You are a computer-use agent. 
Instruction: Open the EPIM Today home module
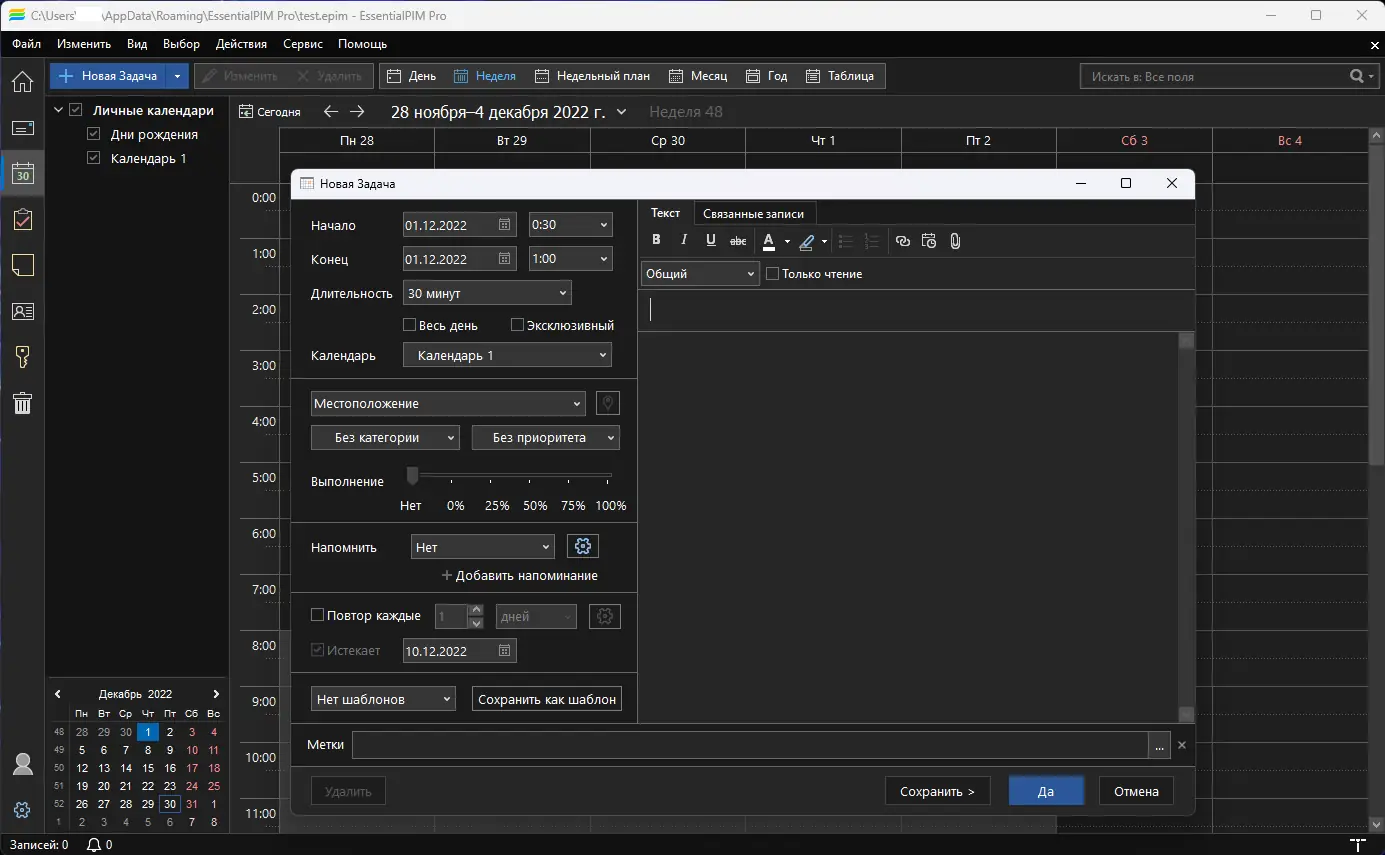(x=22, y=82)
